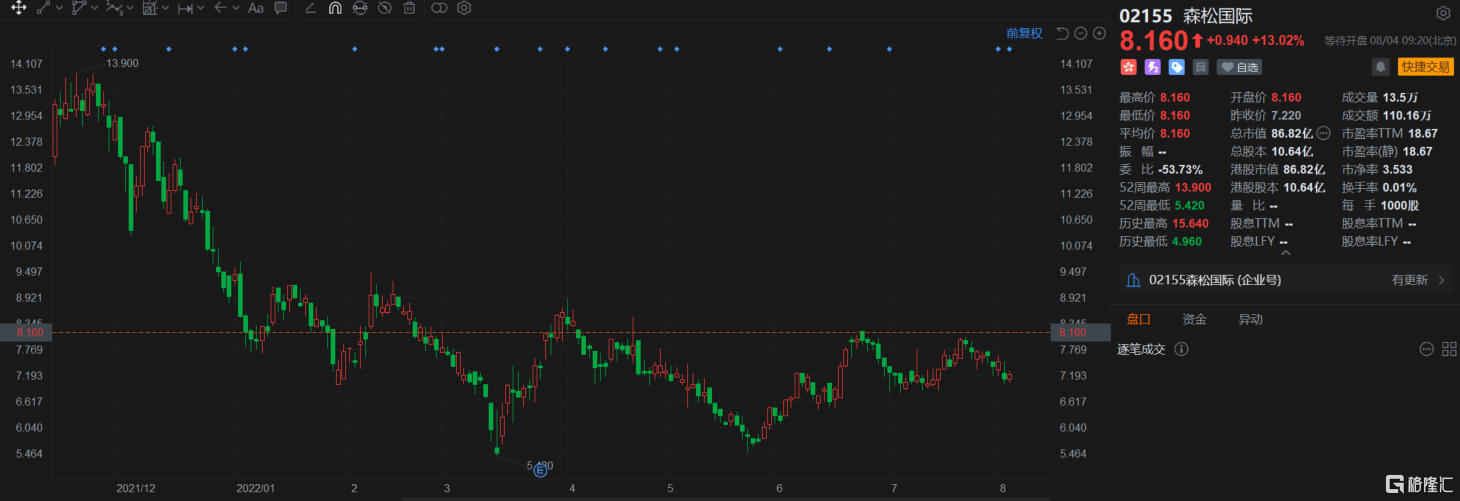The image size is (1460, 501).
Task: Select the range measurement tool
Action: 185,8
